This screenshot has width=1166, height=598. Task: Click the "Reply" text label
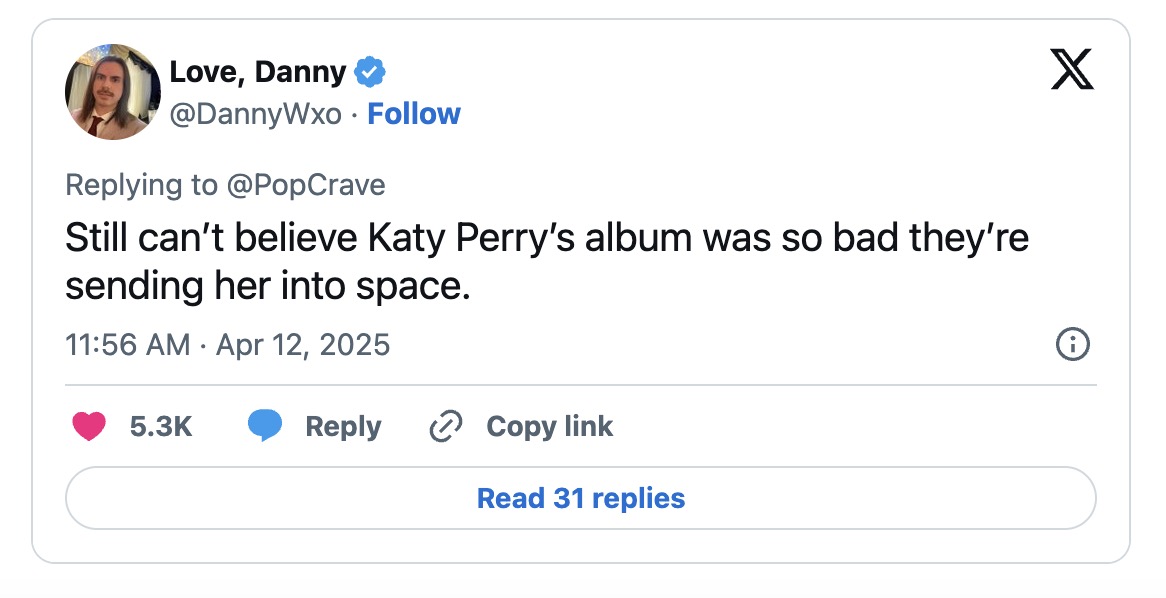[x=343, y=427]
